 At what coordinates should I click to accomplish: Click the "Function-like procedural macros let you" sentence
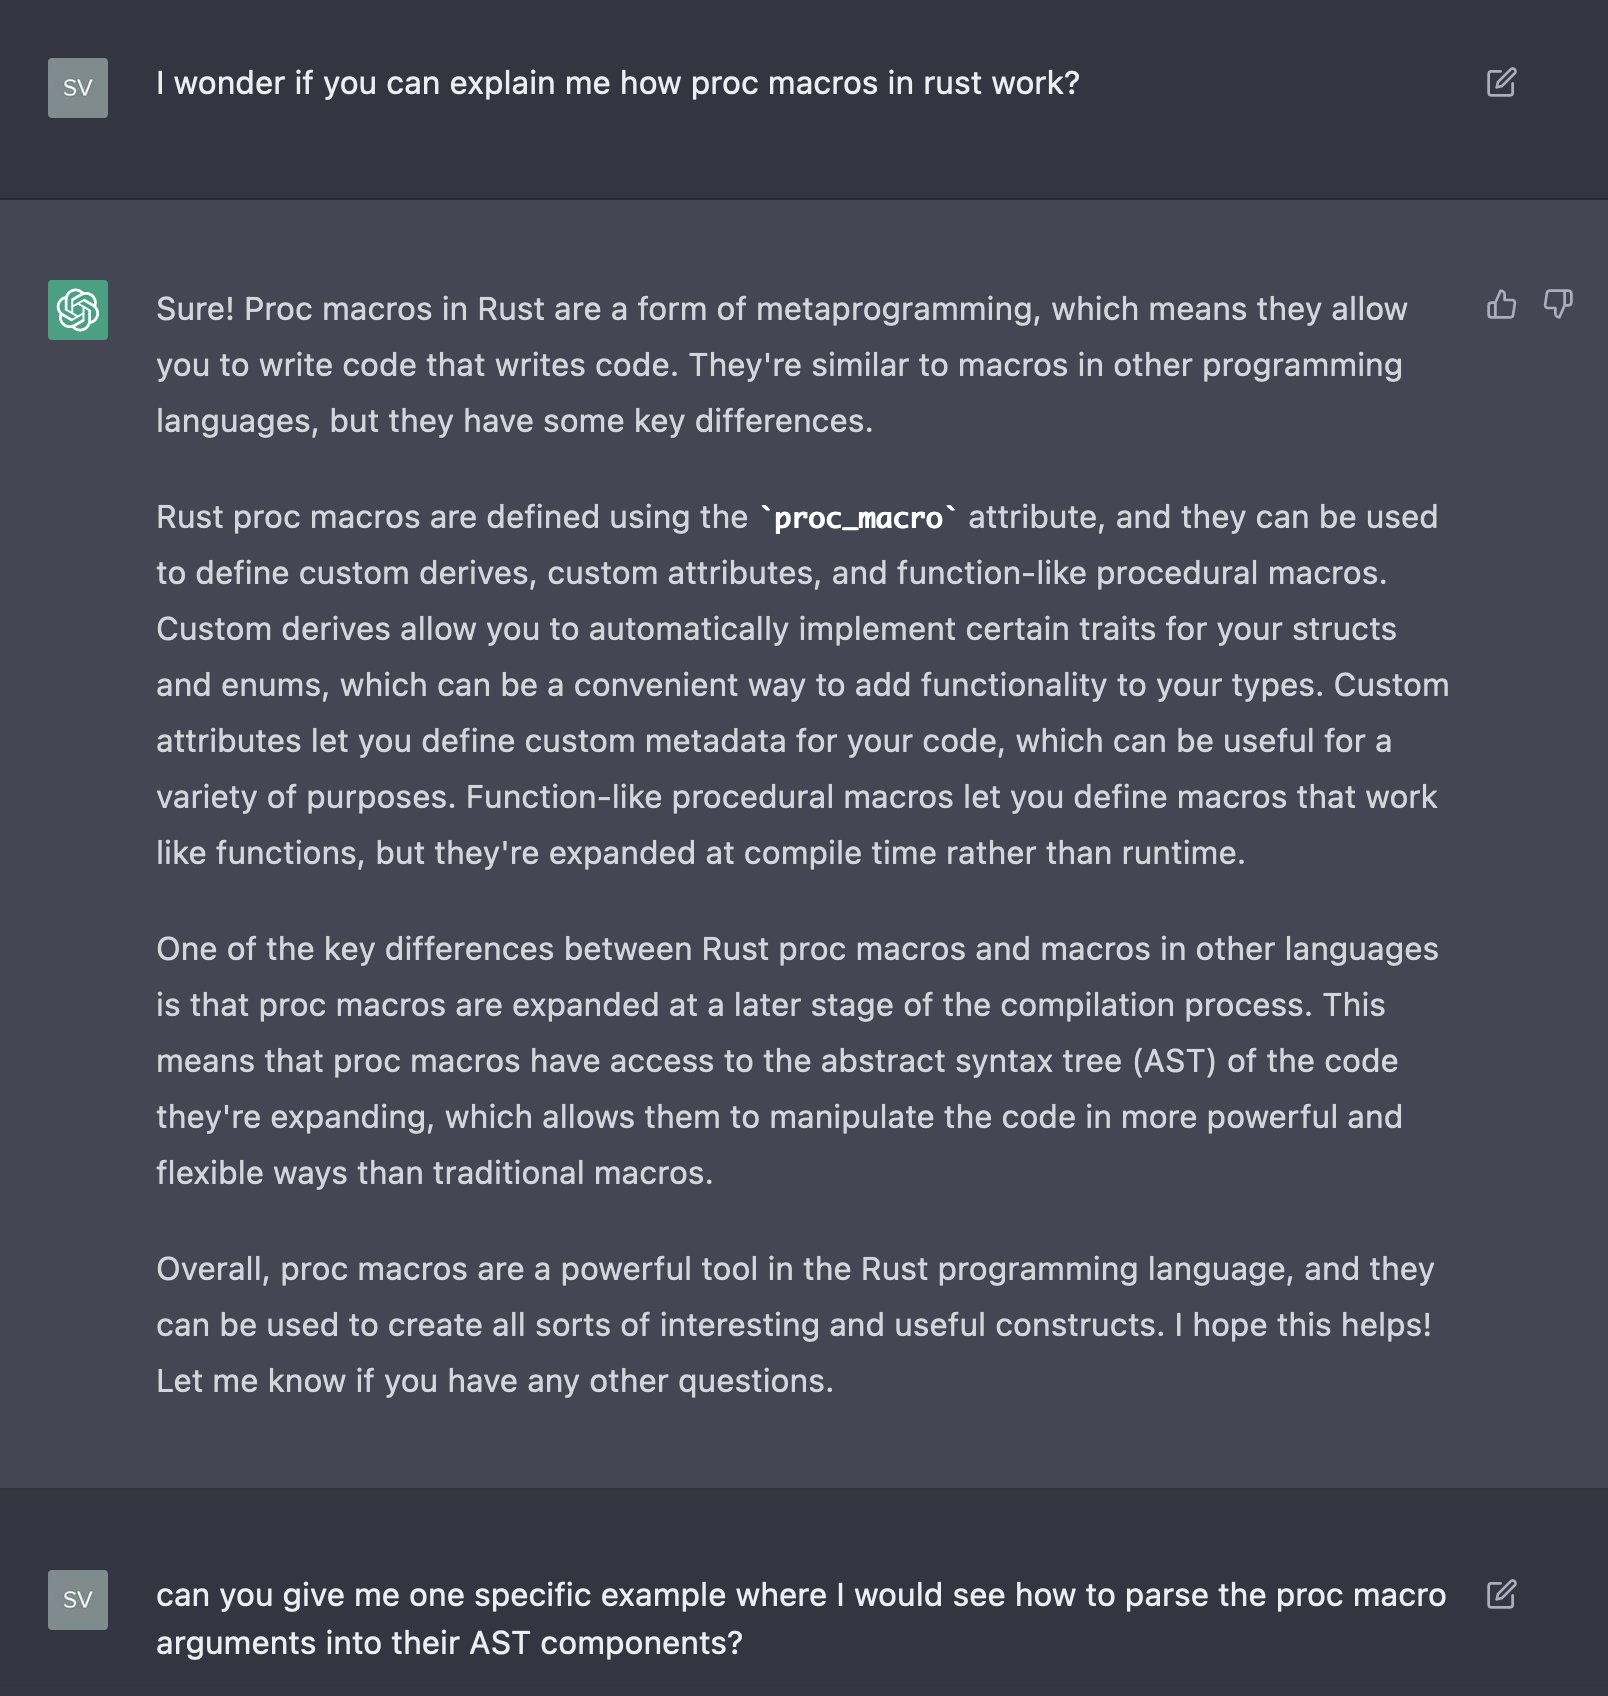coord(950,797)
